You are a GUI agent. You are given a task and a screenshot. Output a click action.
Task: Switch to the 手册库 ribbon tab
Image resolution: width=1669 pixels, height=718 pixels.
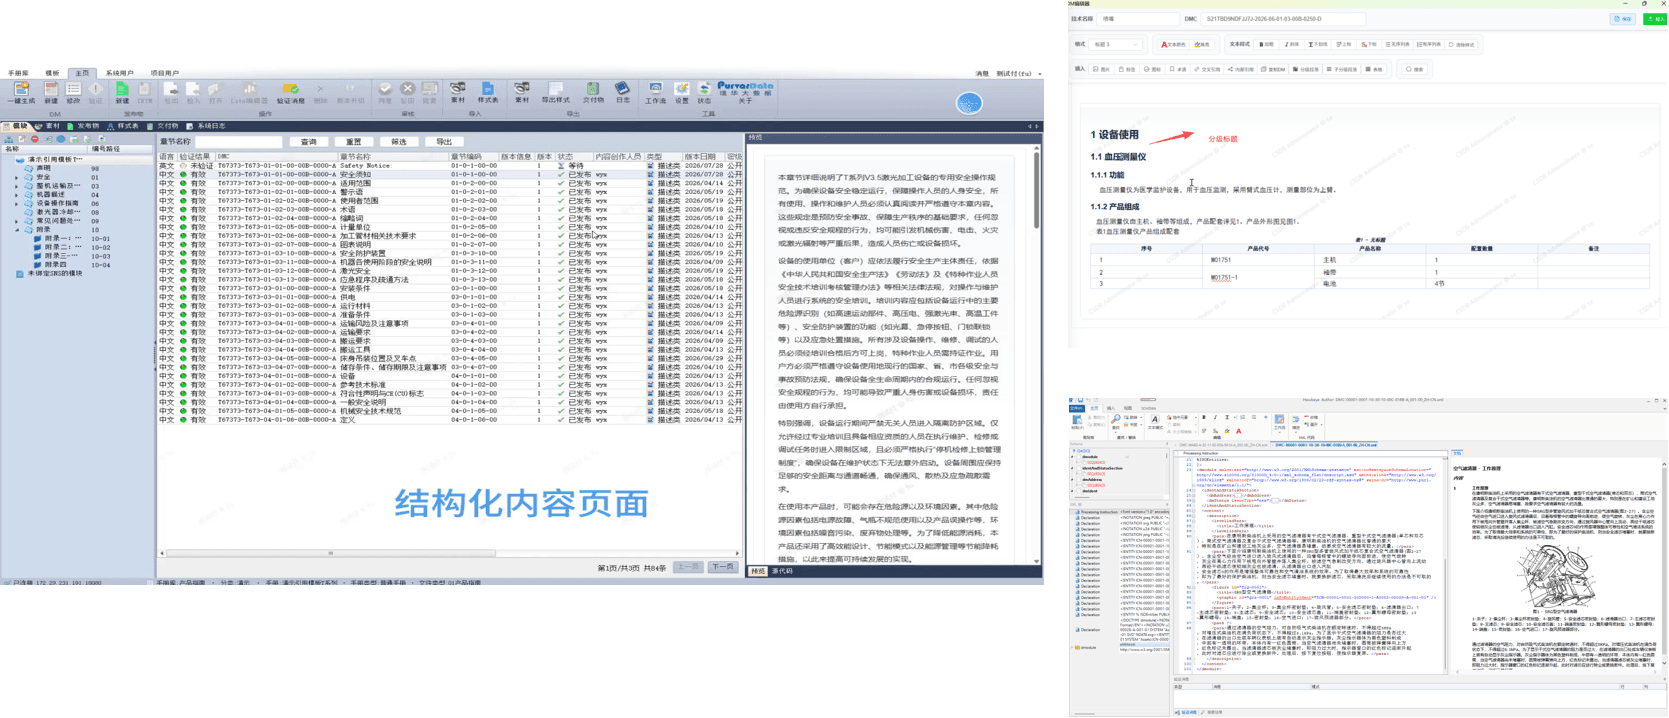(18, 73)
